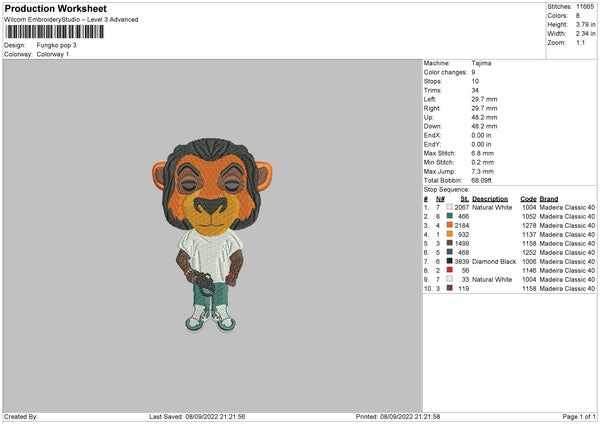Click the 'Stop Sequence:' heading
The height and width of the screenshot is (424, 600).
click(446, 190)
